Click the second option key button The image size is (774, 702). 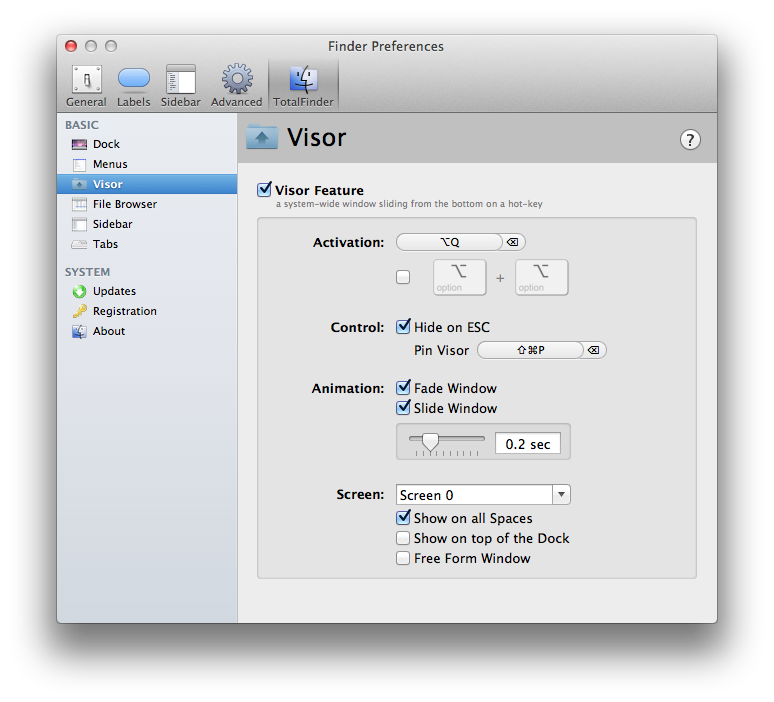coord(542,277)
